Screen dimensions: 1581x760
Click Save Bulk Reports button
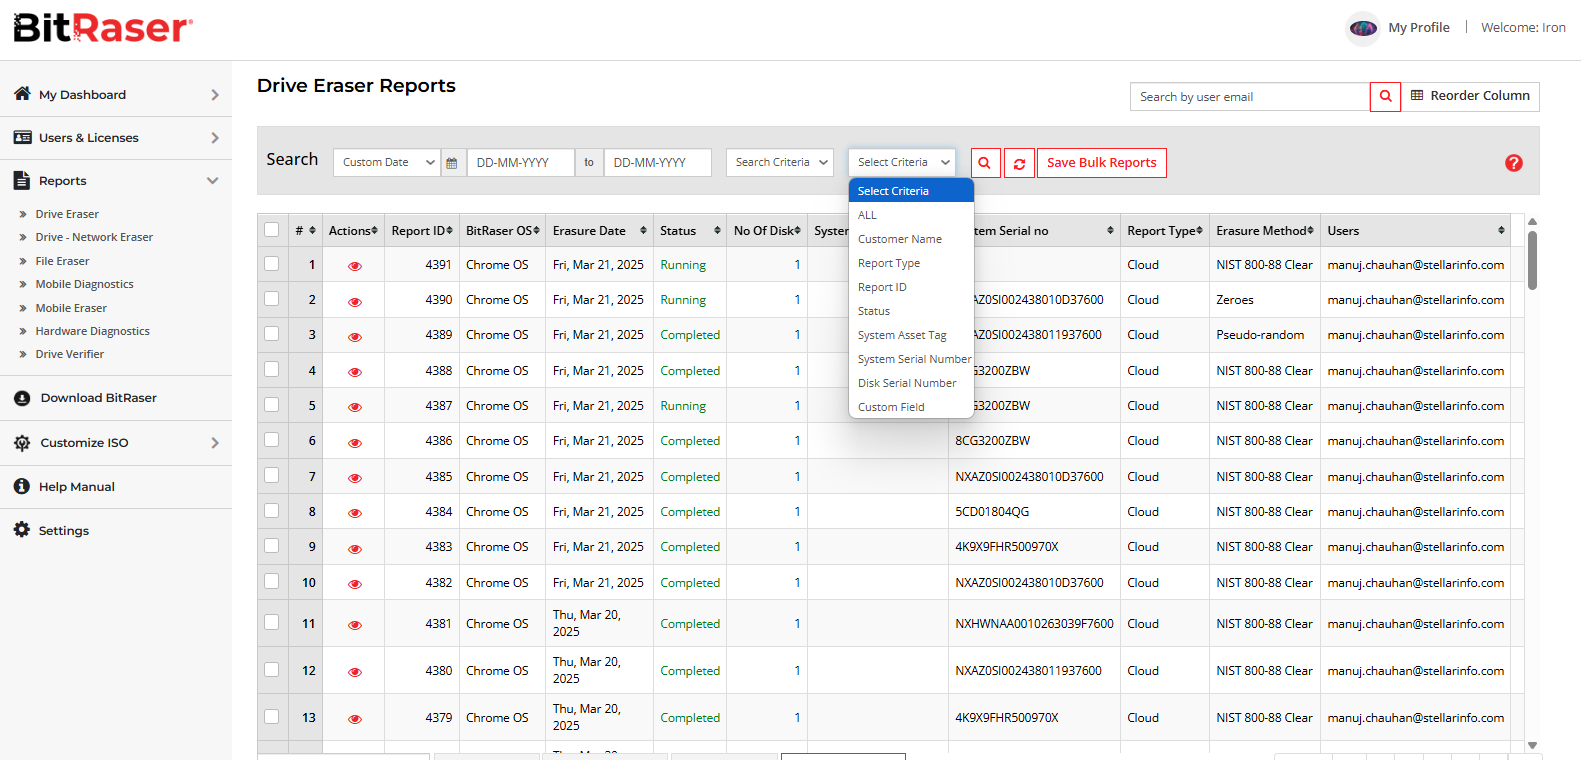point(1102,163)
